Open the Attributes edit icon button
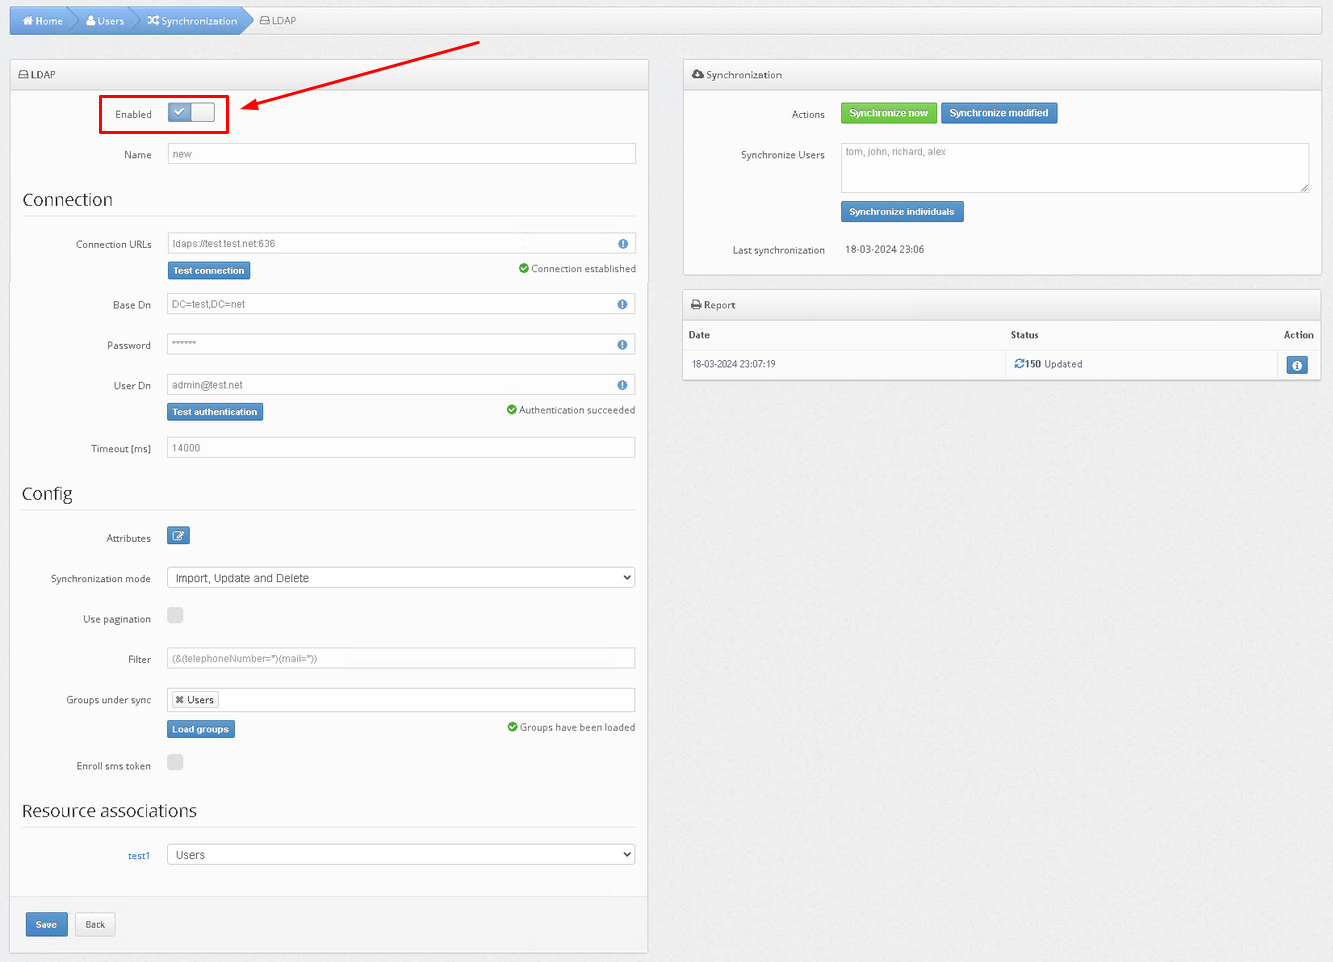The image size is (1333, 962). (178, 536)
